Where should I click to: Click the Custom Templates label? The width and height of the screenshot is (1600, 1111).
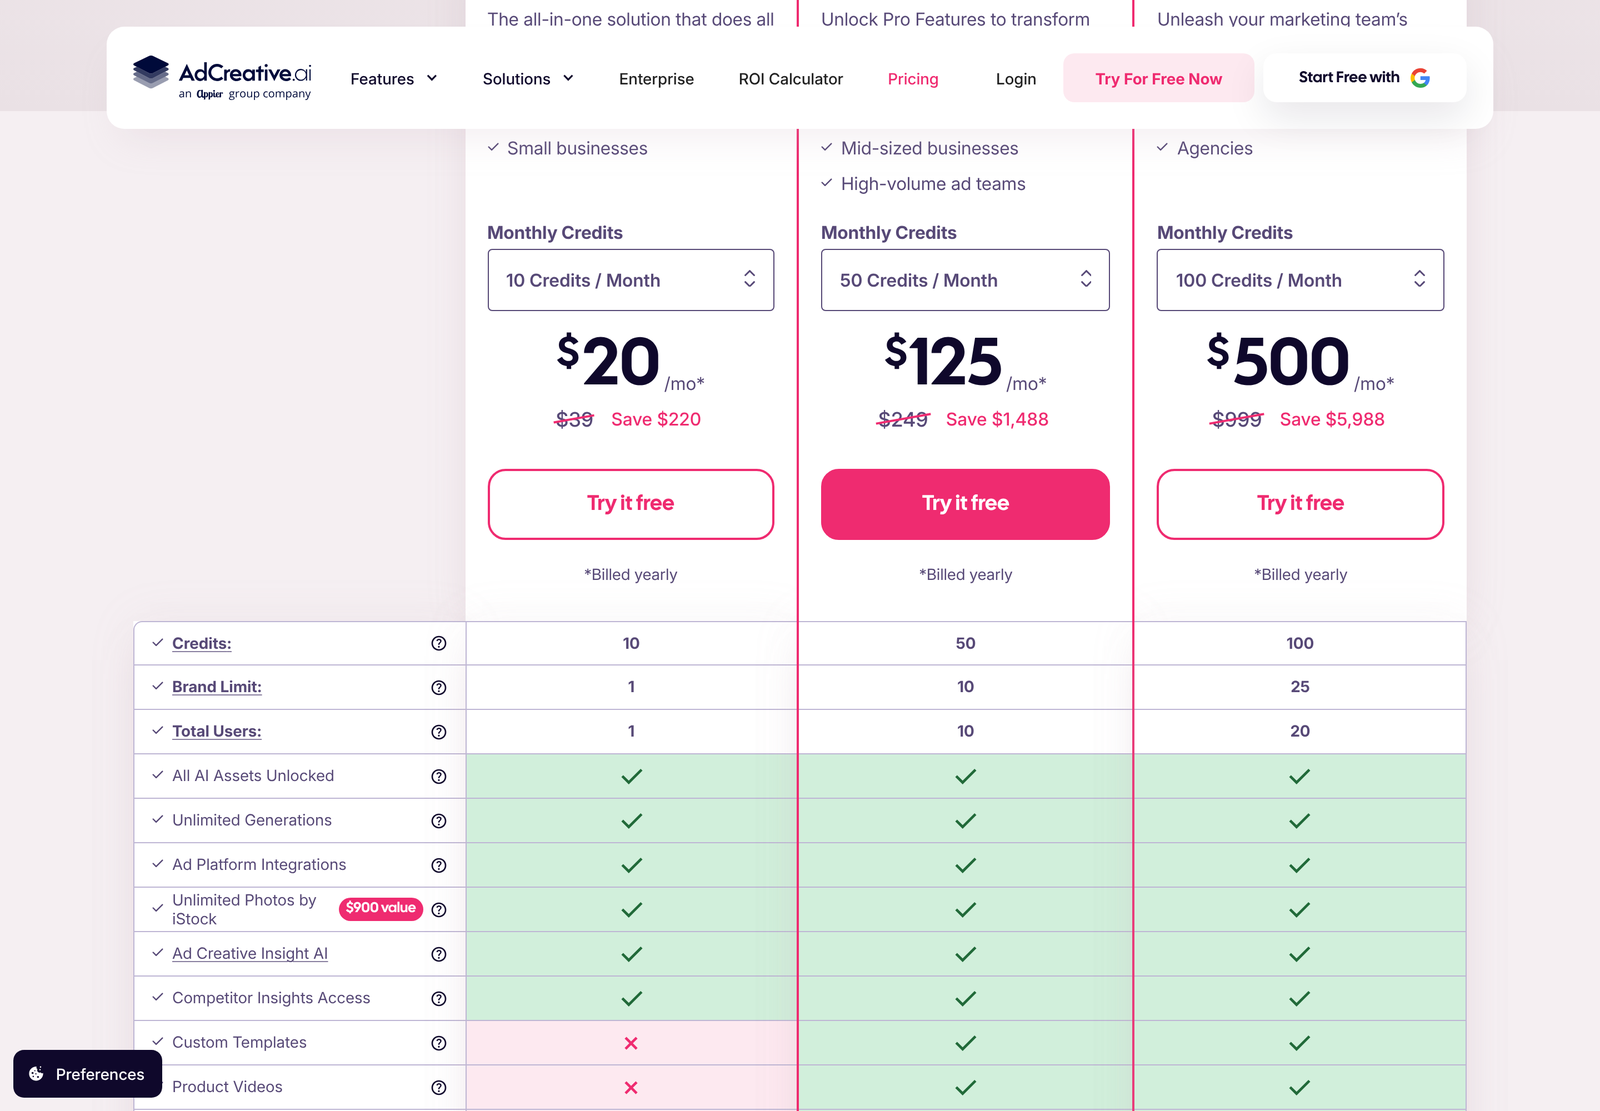click(239, 1042)
